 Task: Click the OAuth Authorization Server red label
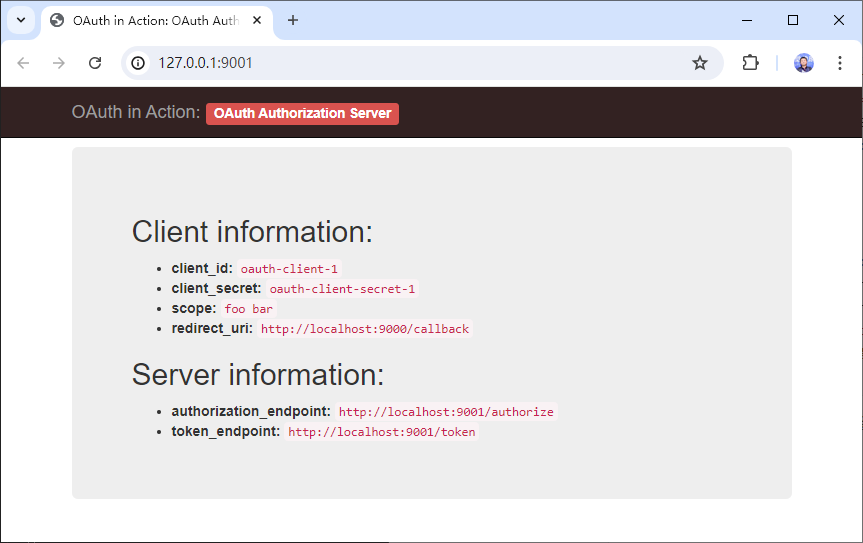[302, 113]
